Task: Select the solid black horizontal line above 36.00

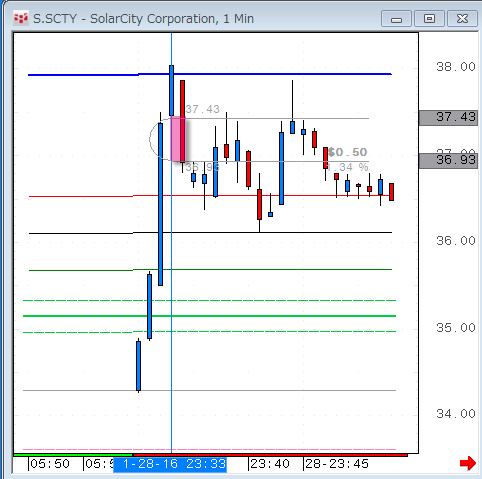Action: pyautogui.click(x=210, y=233)
